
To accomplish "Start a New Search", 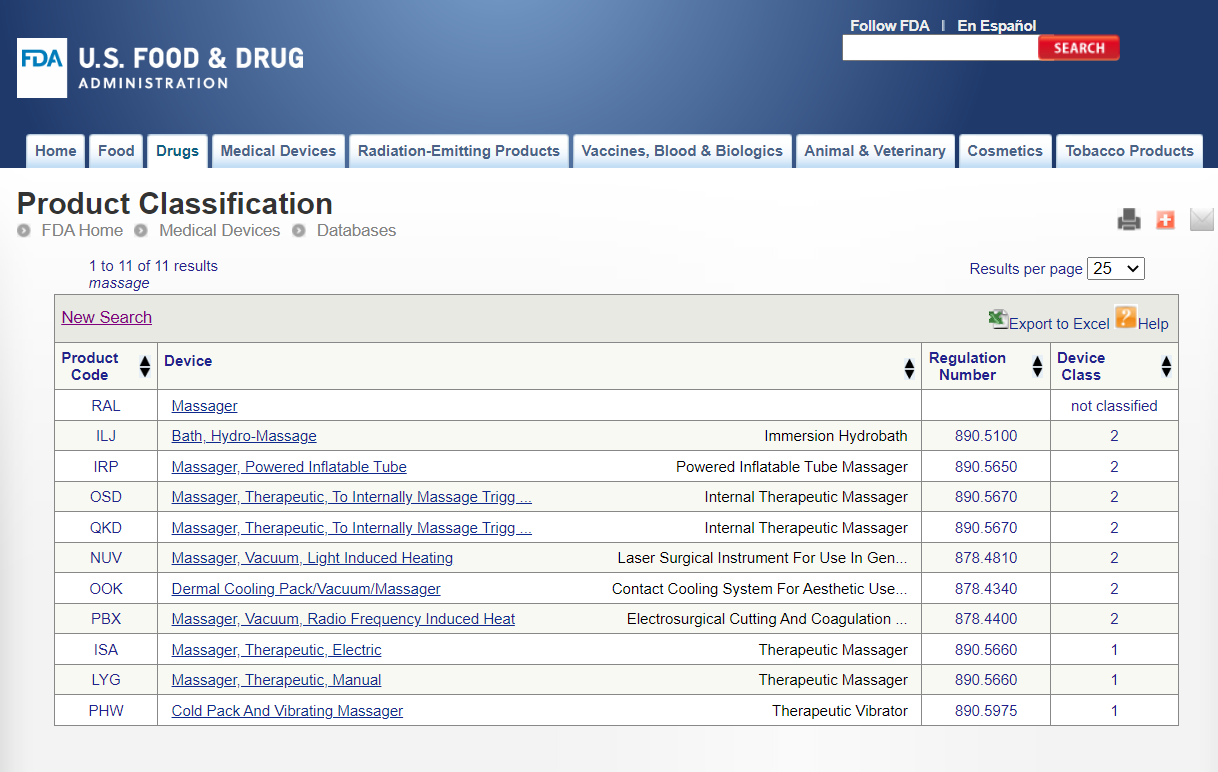I will pyautogui.click(x=107, y=317).
